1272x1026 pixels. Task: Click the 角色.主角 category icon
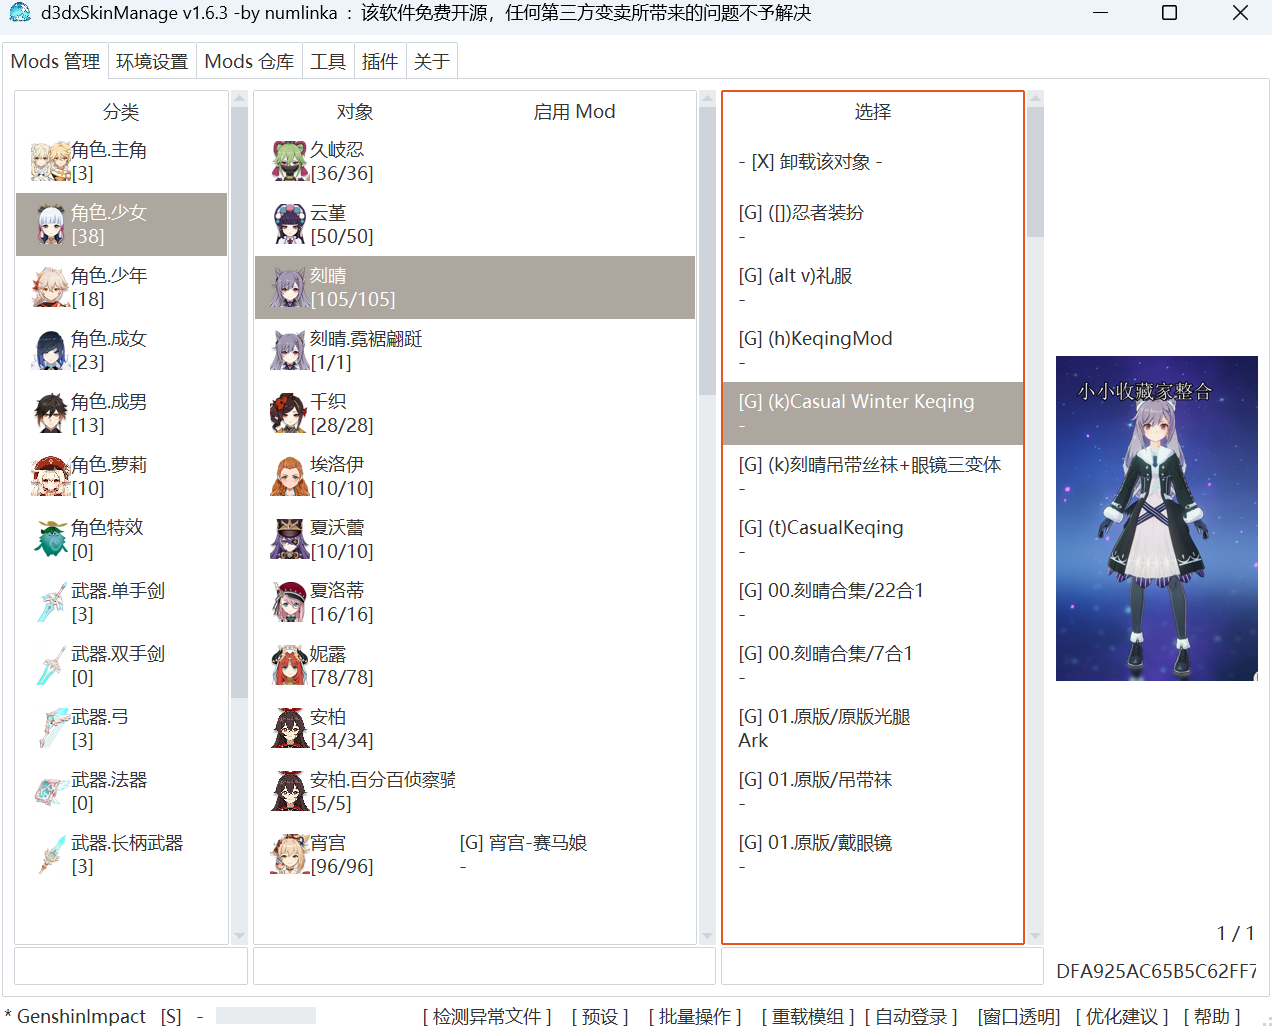(50, 162)
